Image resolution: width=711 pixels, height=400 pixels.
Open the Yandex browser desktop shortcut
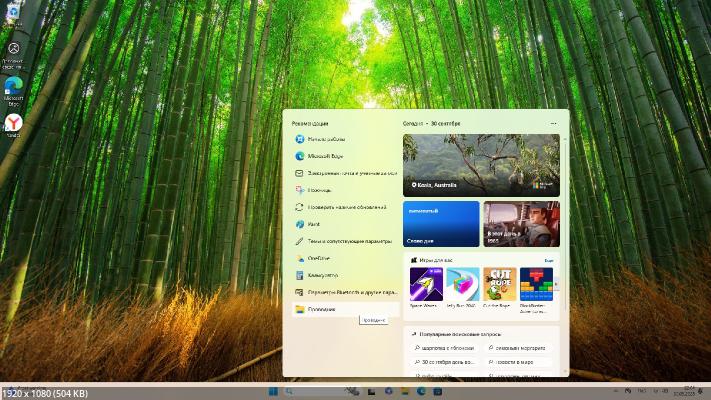(x=14, y=124)
